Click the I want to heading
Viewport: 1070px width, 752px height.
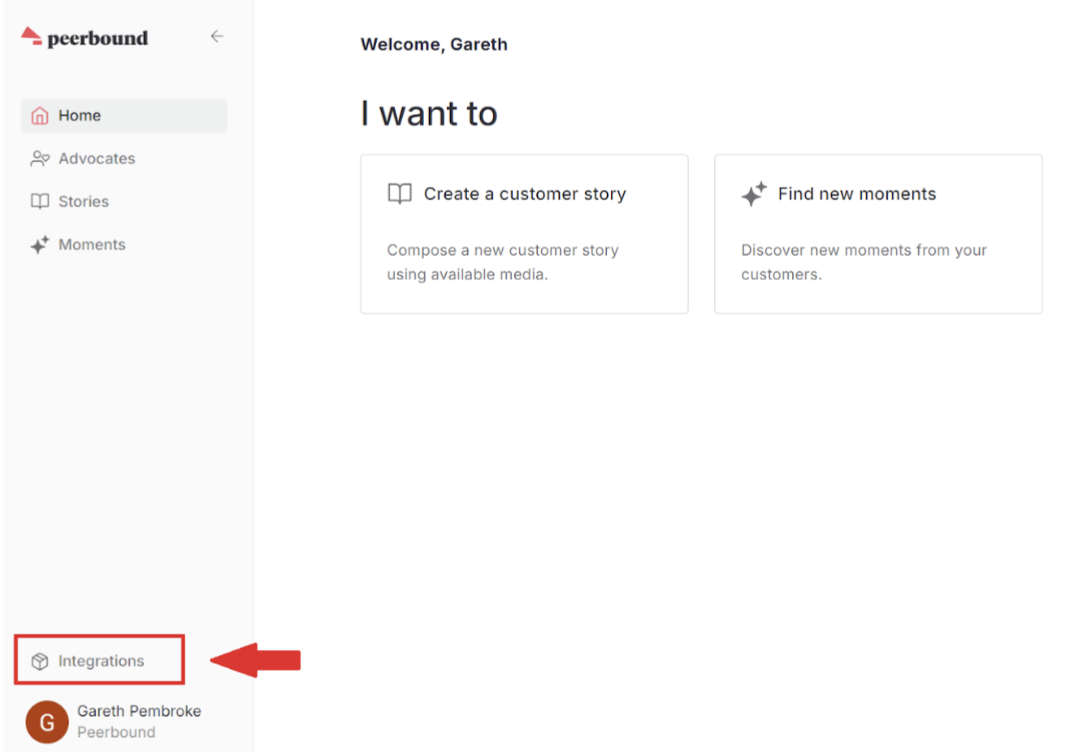pos(429,113)
